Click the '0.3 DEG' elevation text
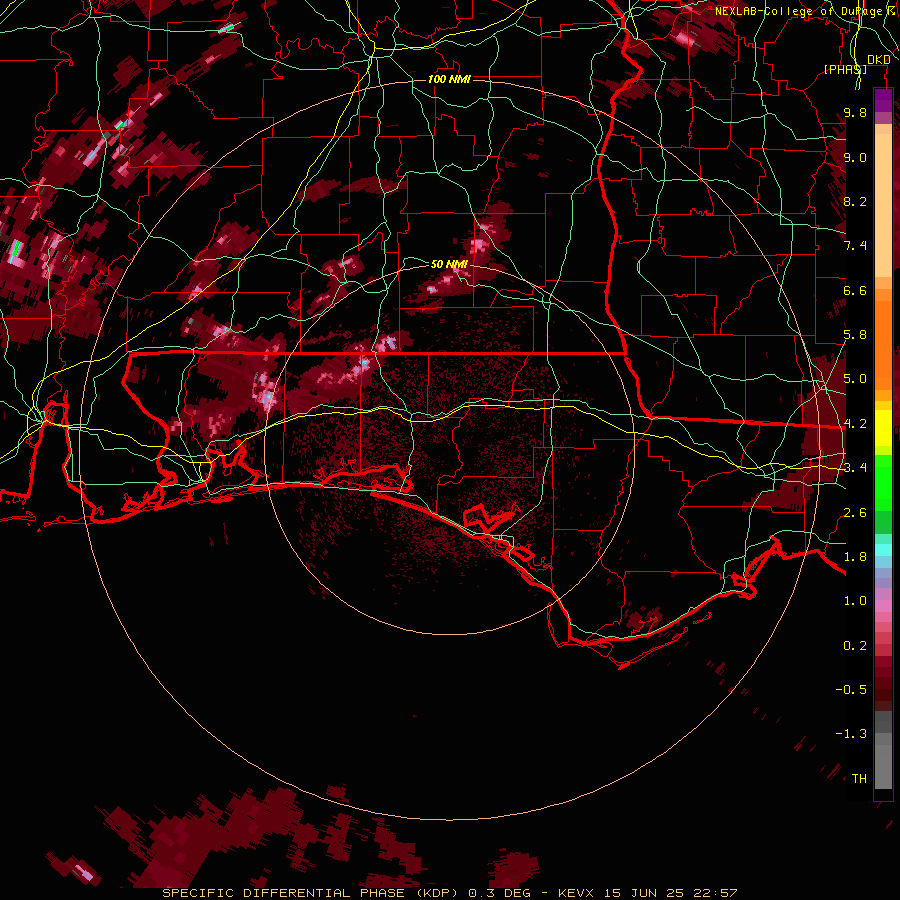 coord(499,893)
